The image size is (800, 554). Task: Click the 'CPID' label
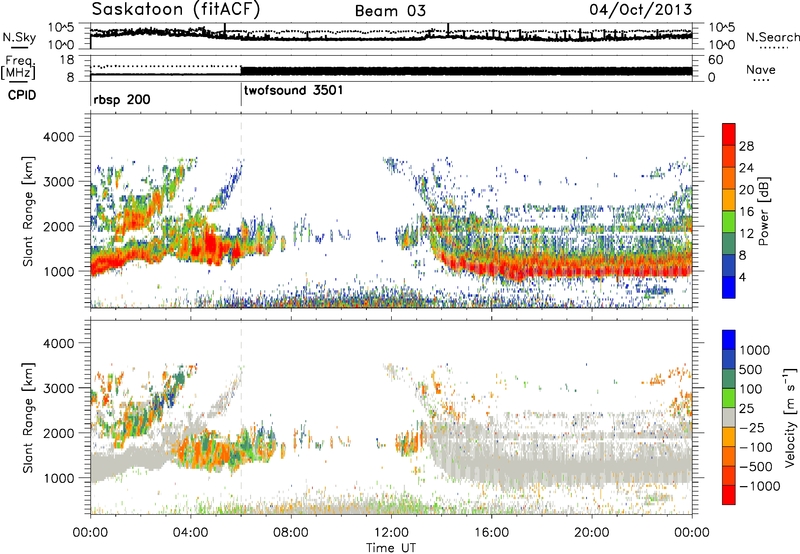(x=22, y=95)
